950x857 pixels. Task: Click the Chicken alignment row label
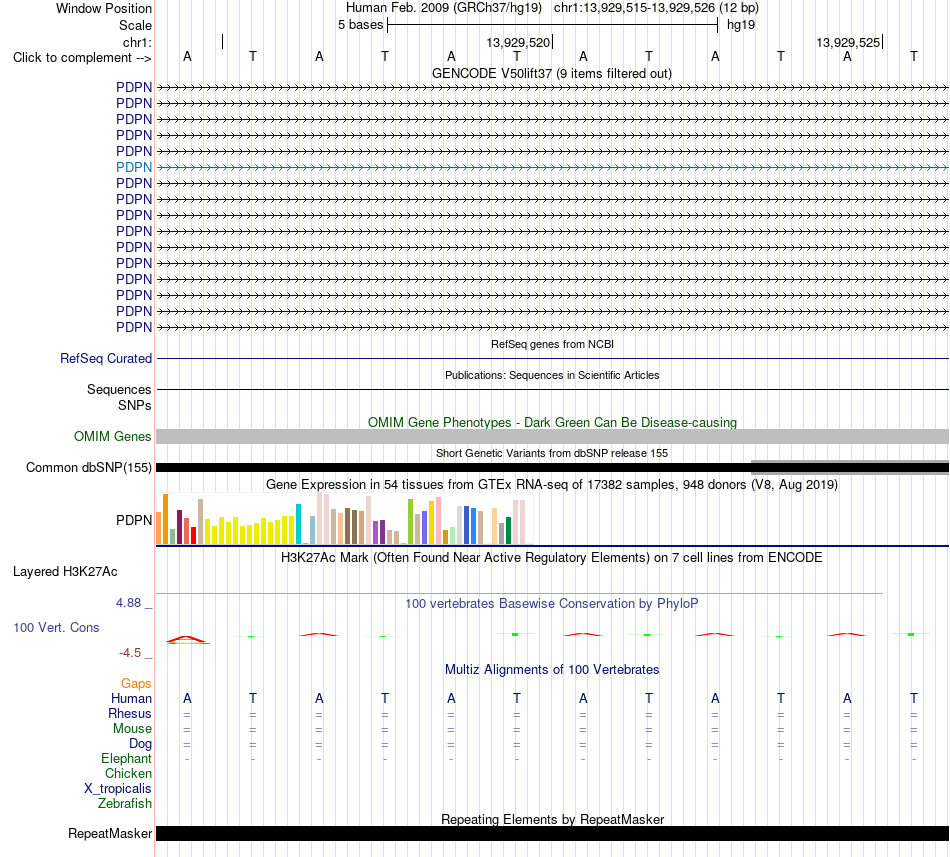tap(128, 773)
